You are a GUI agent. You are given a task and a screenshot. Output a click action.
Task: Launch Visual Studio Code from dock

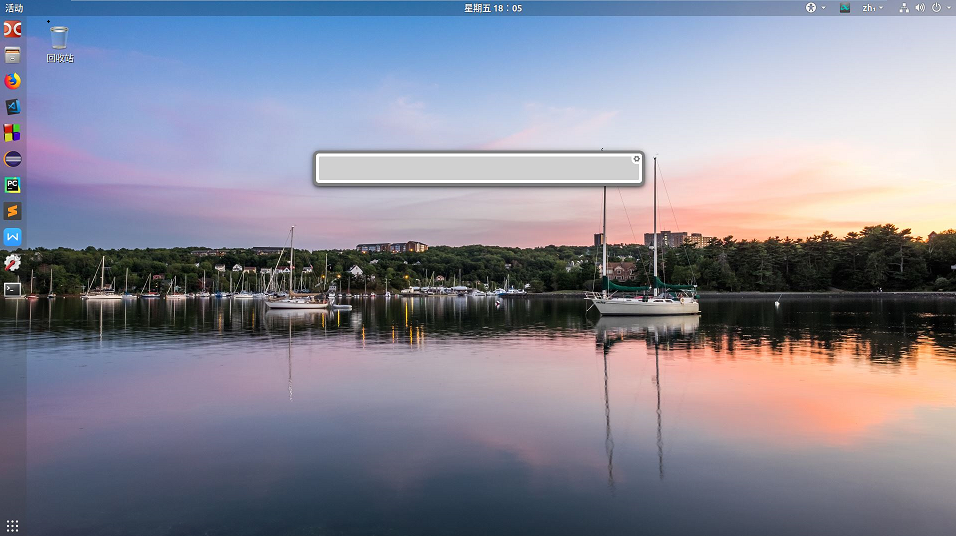(x=12, y=107)
